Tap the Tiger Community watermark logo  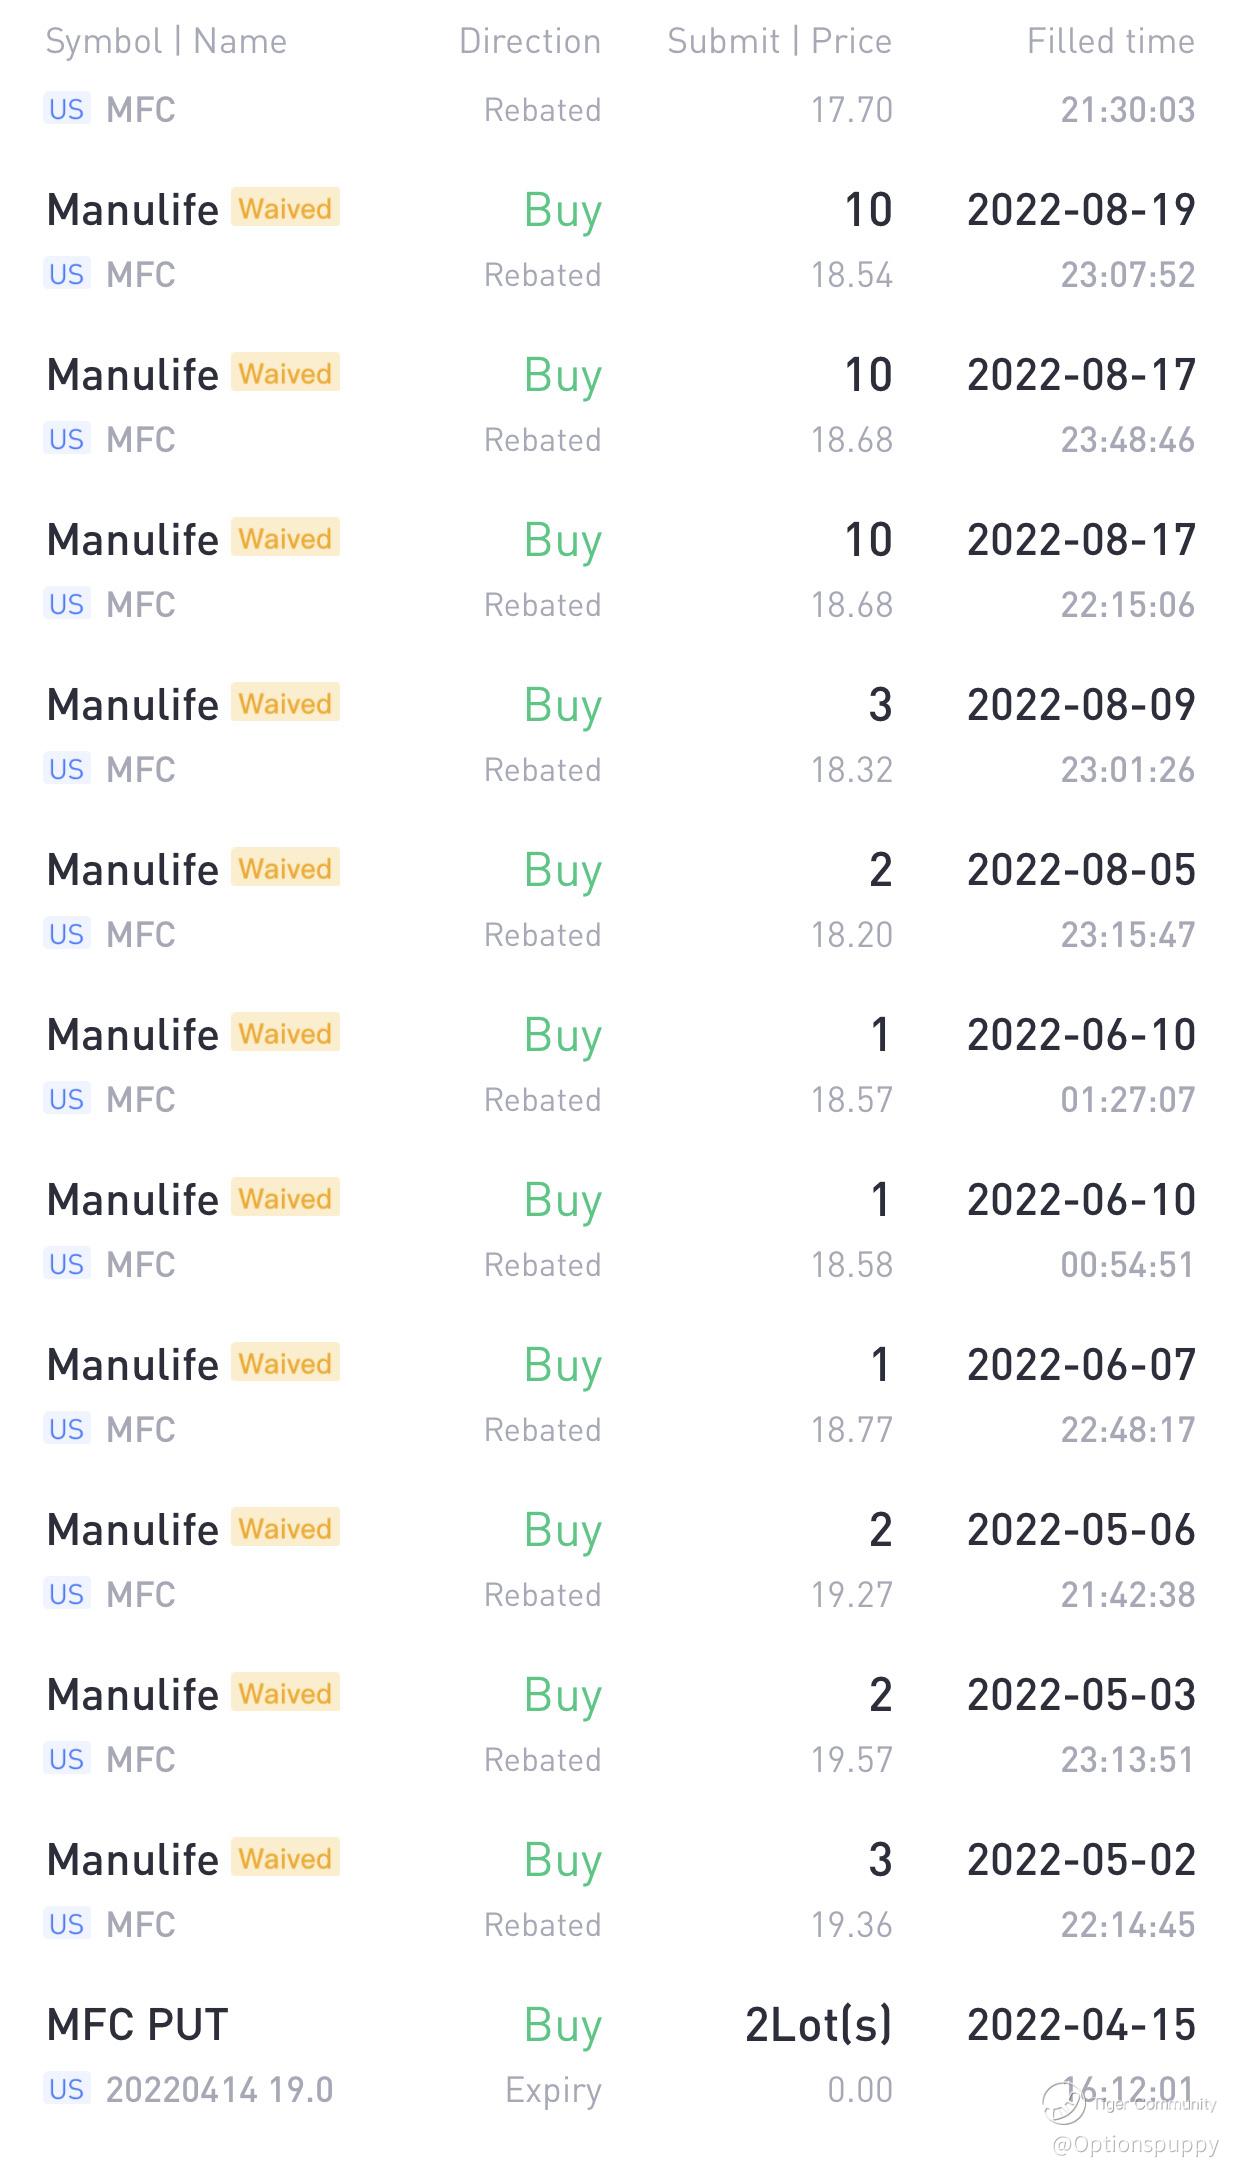click(x=1064, y=2101)
